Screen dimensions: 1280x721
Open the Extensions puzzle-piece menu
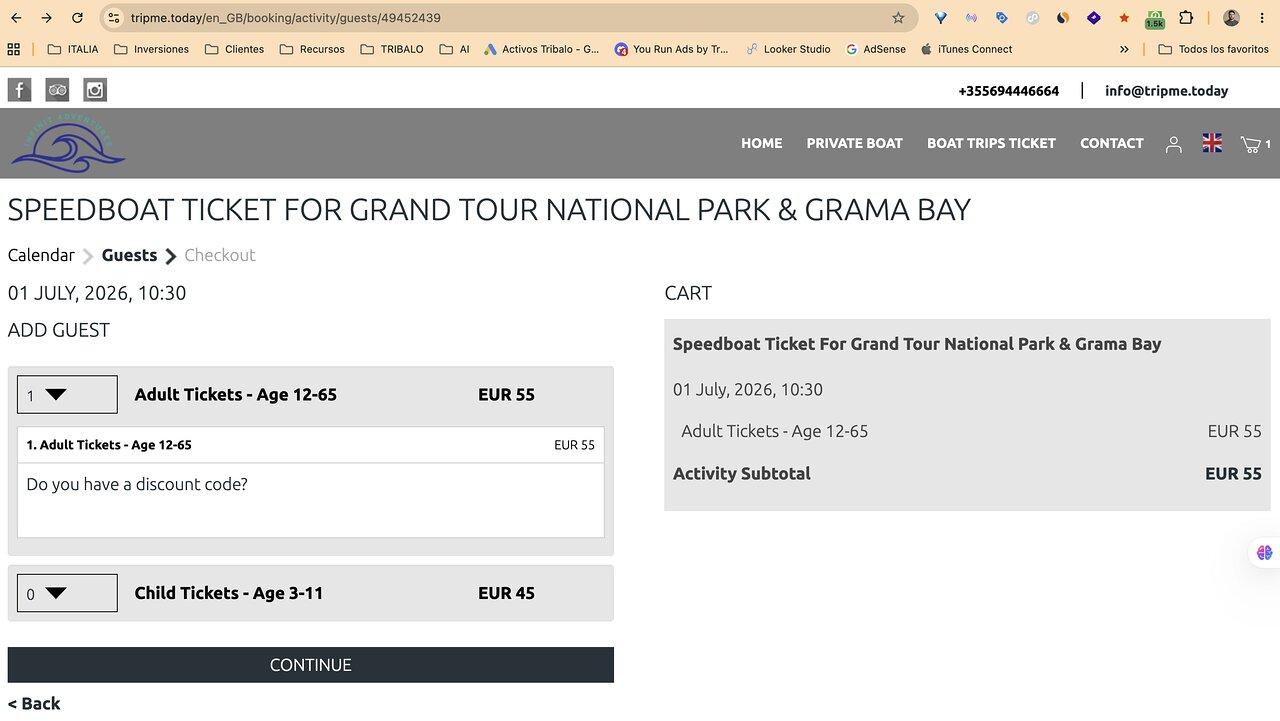click(1186, 18)
